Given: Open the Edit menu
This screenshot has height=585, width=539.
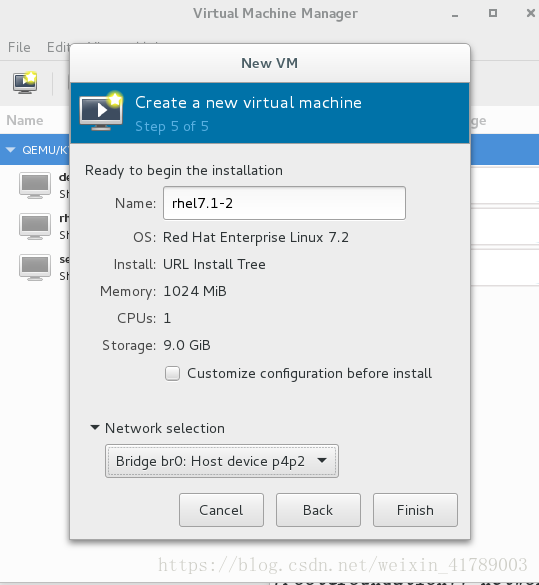Looking at the screenshot, I should tap(59, 47).
